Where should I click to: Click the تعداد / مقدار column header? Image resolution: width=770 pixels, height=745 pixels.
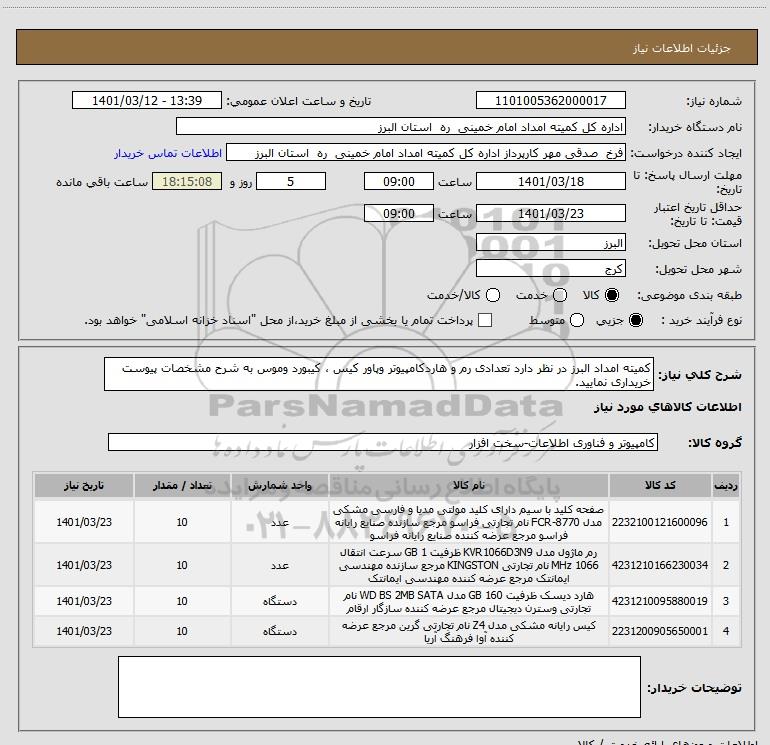click(x=182, y=486)
